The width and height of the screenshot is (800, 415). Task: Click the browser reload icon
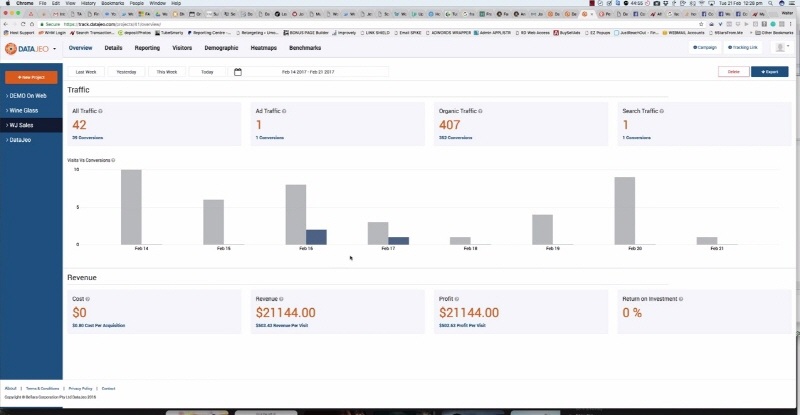[23, 24]
